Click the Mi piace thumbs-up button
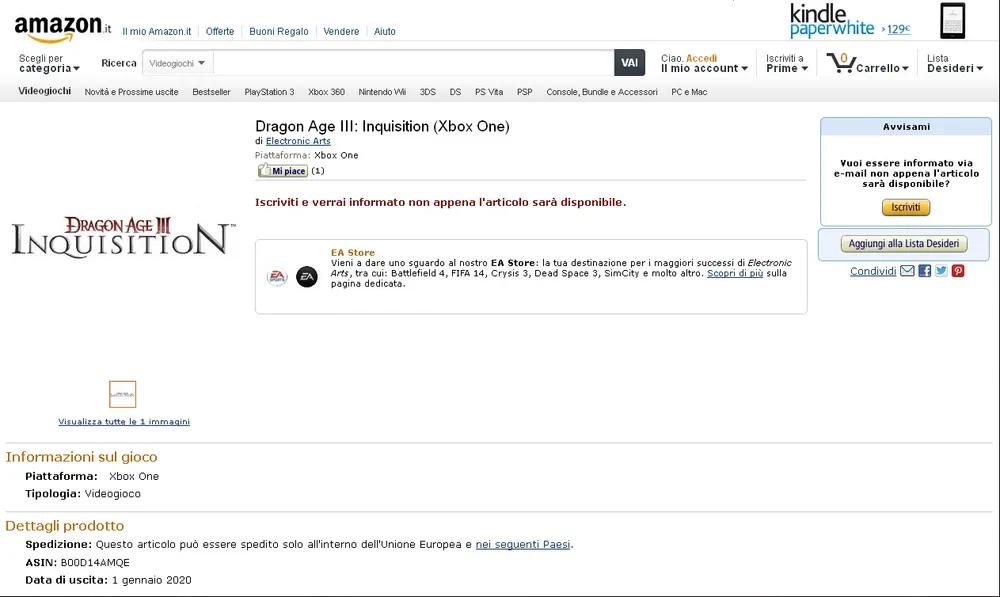The image size is (1000, 597). [x=283, y=171]
